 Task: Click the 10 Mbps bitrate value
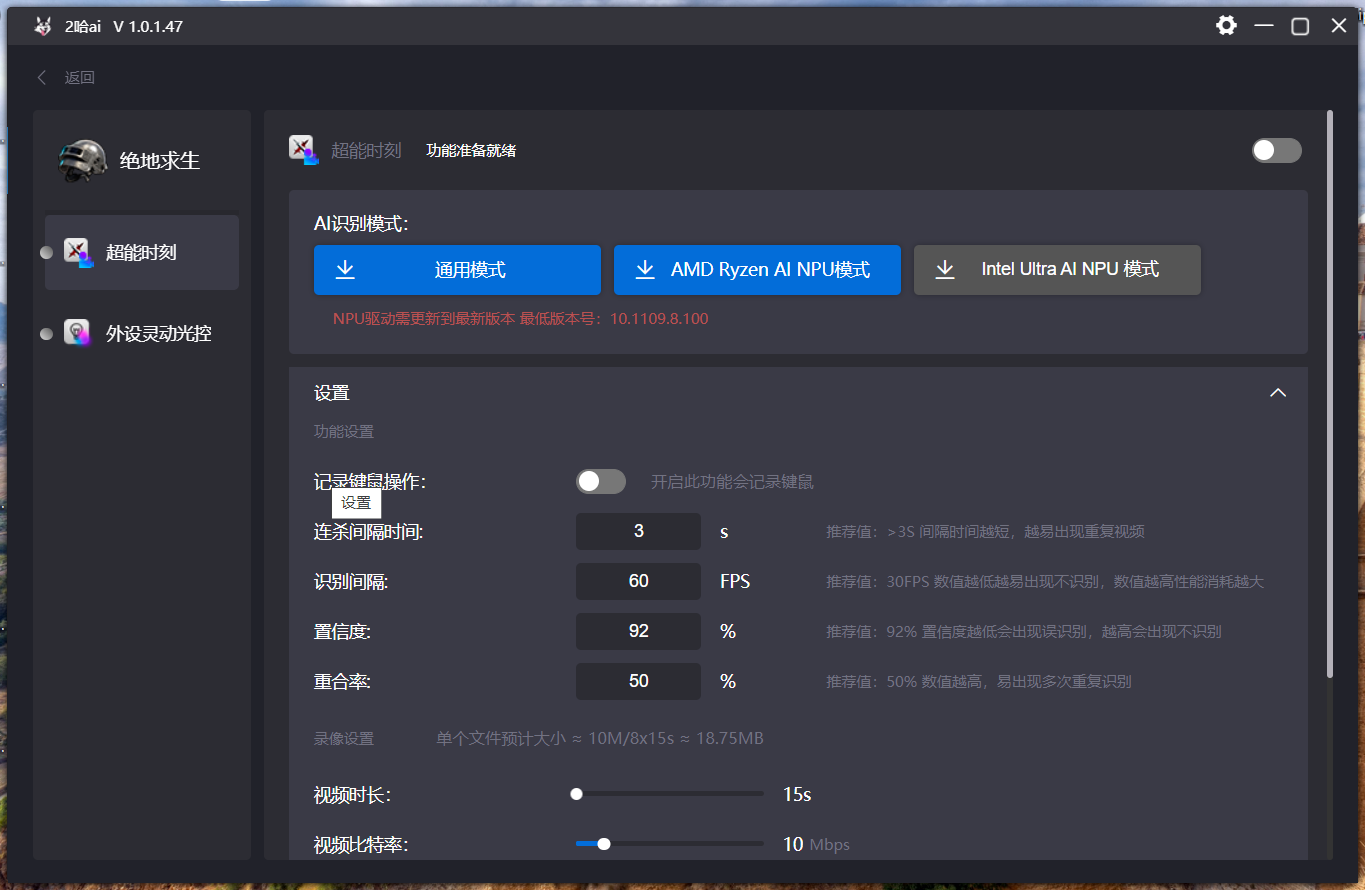816,845
